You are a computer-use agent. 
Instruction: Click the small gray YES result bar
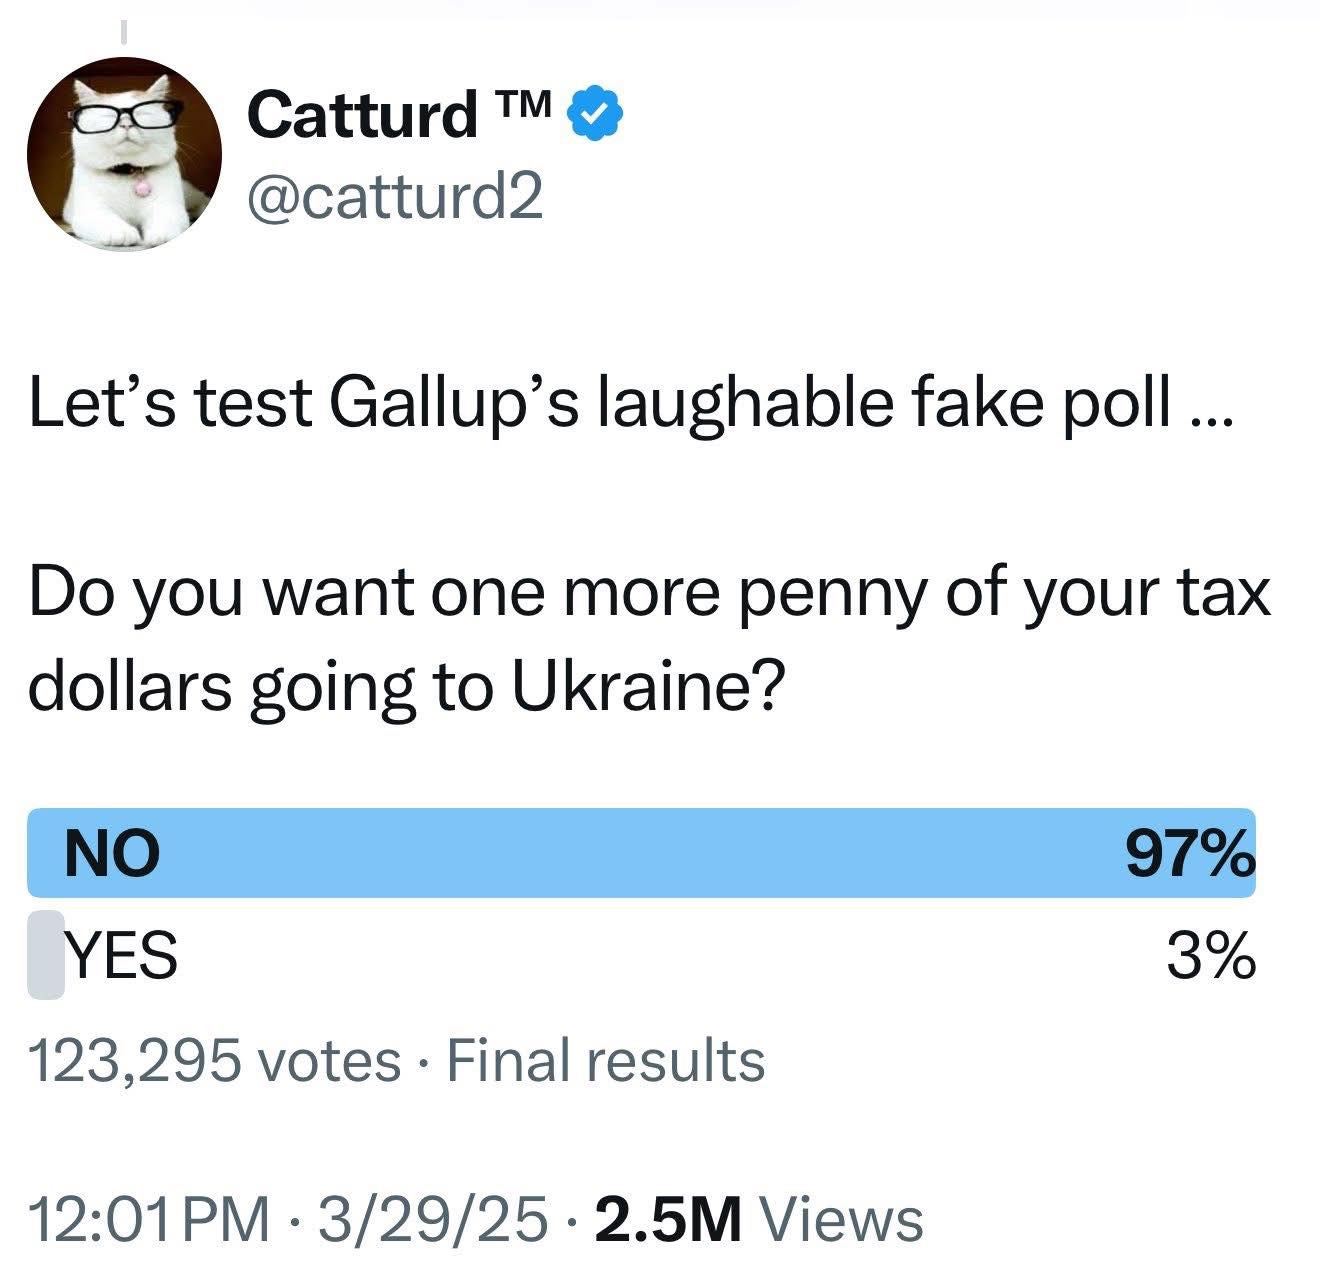pos(46,955)
